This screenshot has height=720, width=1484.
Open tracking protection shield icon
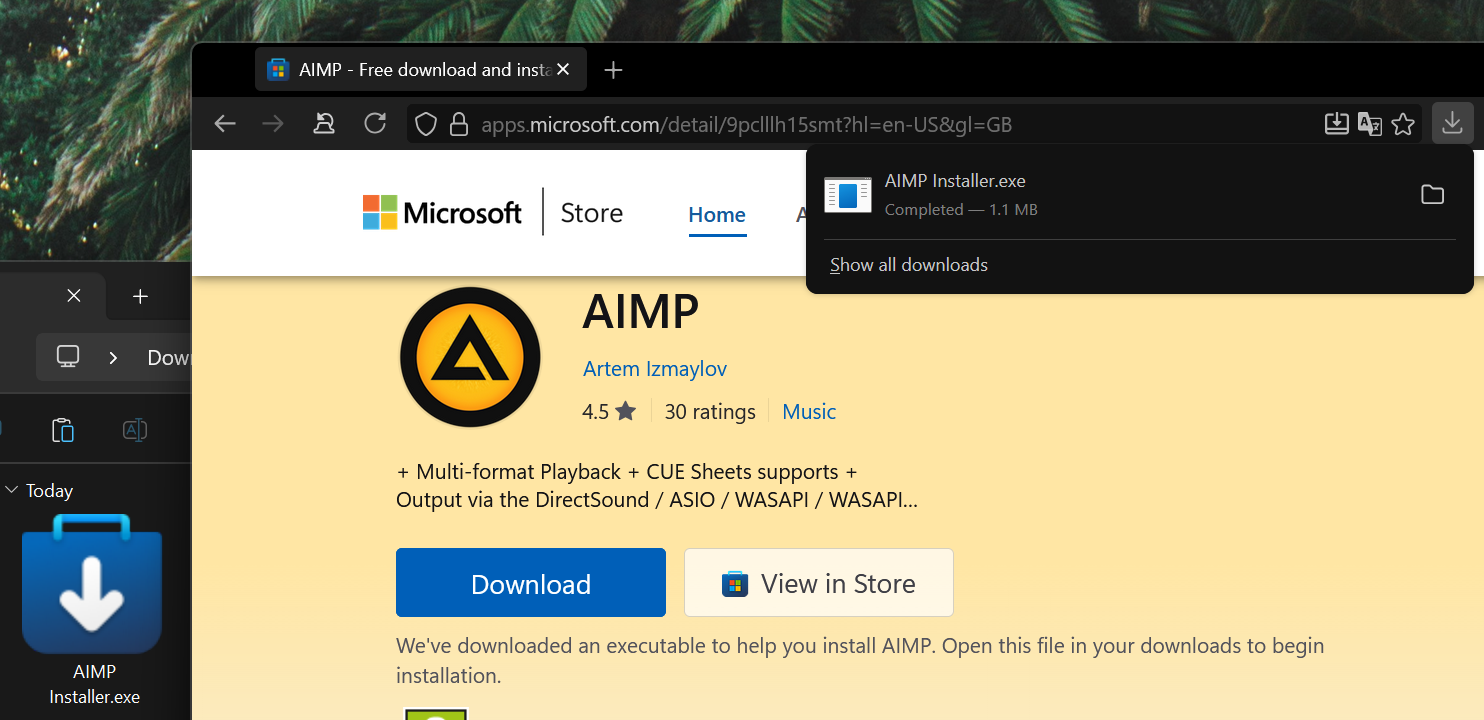pos(426,124)
